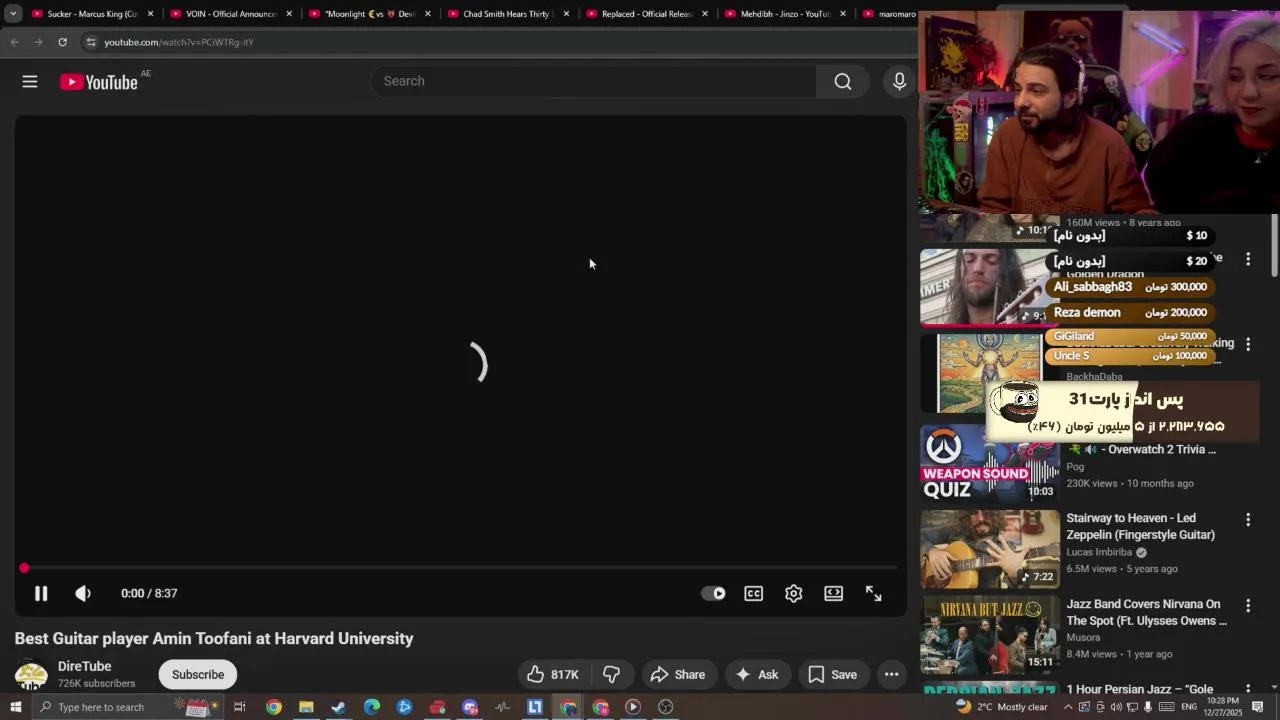Open the OBS Studio icon on the taskbar
The width and height of the screenshot is (1280, 720).
point(666,707)
